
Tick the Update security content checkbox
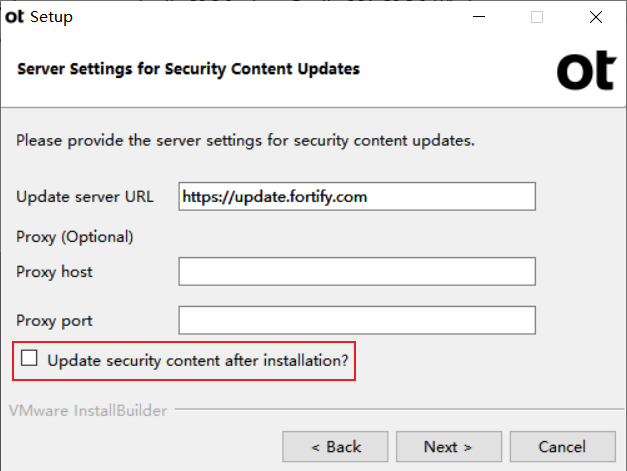pos(29,358)
